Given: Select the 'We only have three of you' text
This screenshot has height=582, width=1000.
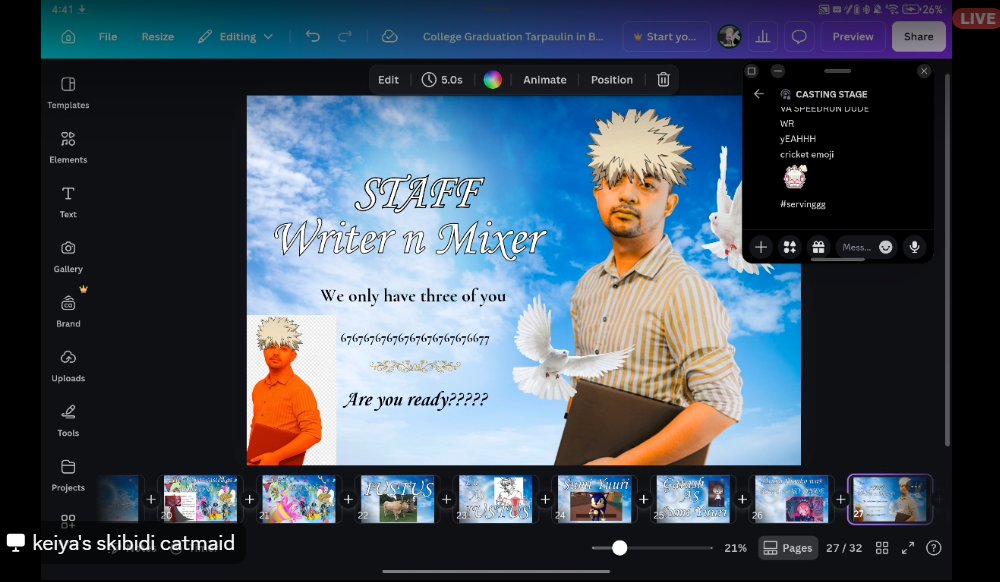Looking at the screenshot, I should [413, 296].
